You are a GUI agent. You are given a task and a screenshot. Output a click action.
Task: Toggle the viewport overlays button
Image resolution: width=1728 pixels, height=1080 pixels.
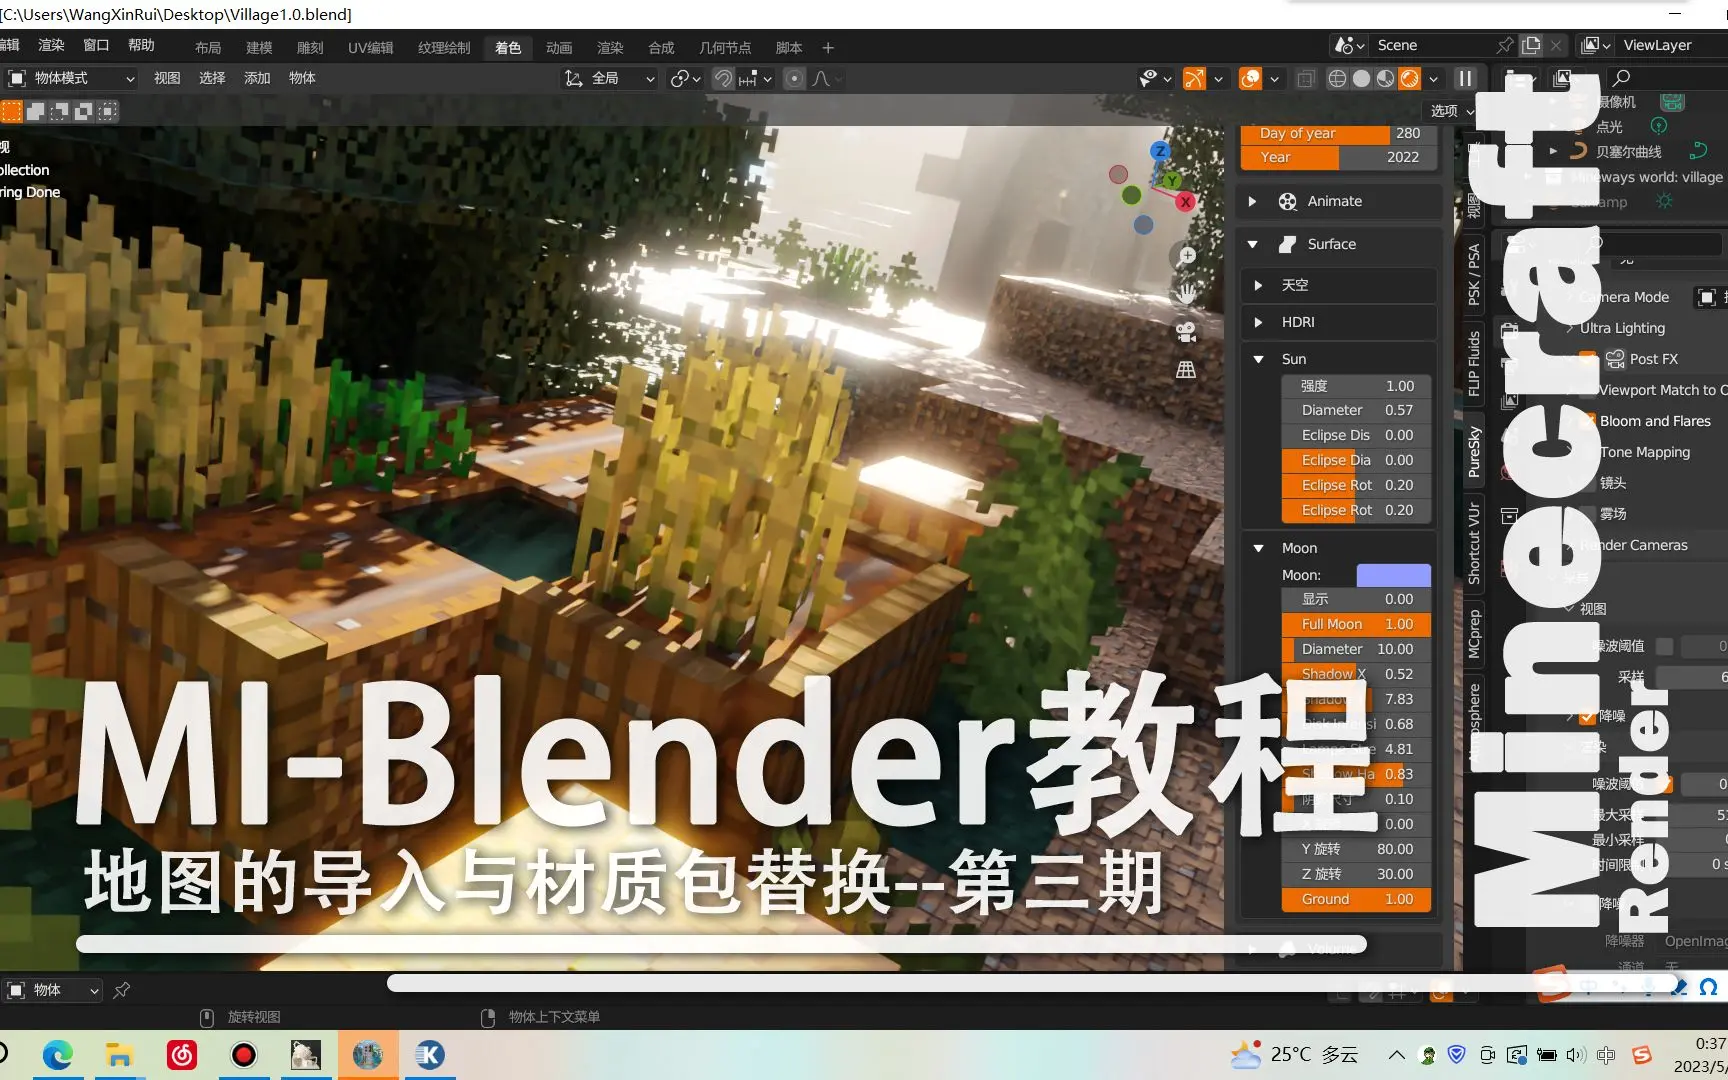(x=1250, y=78)
